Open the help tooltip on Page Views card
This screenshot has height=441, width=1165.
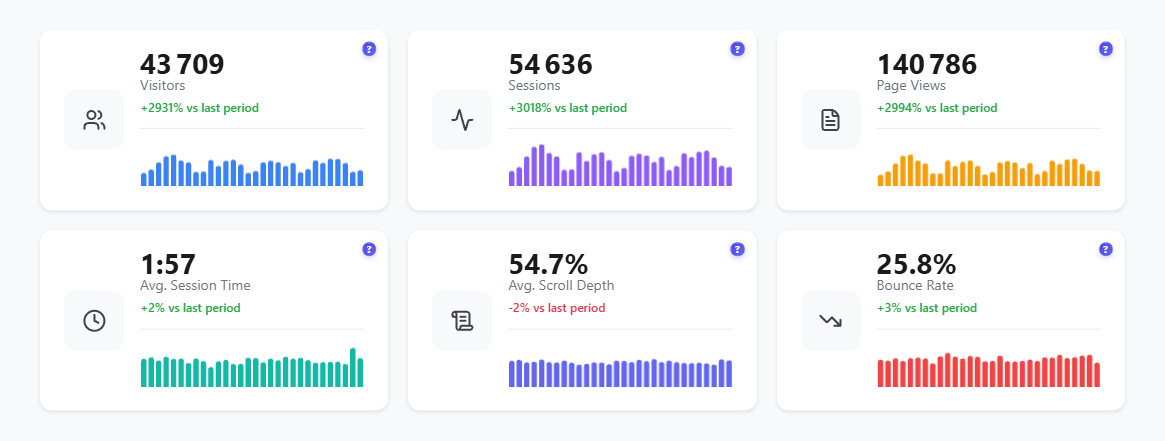click(x=1106, y=49)
